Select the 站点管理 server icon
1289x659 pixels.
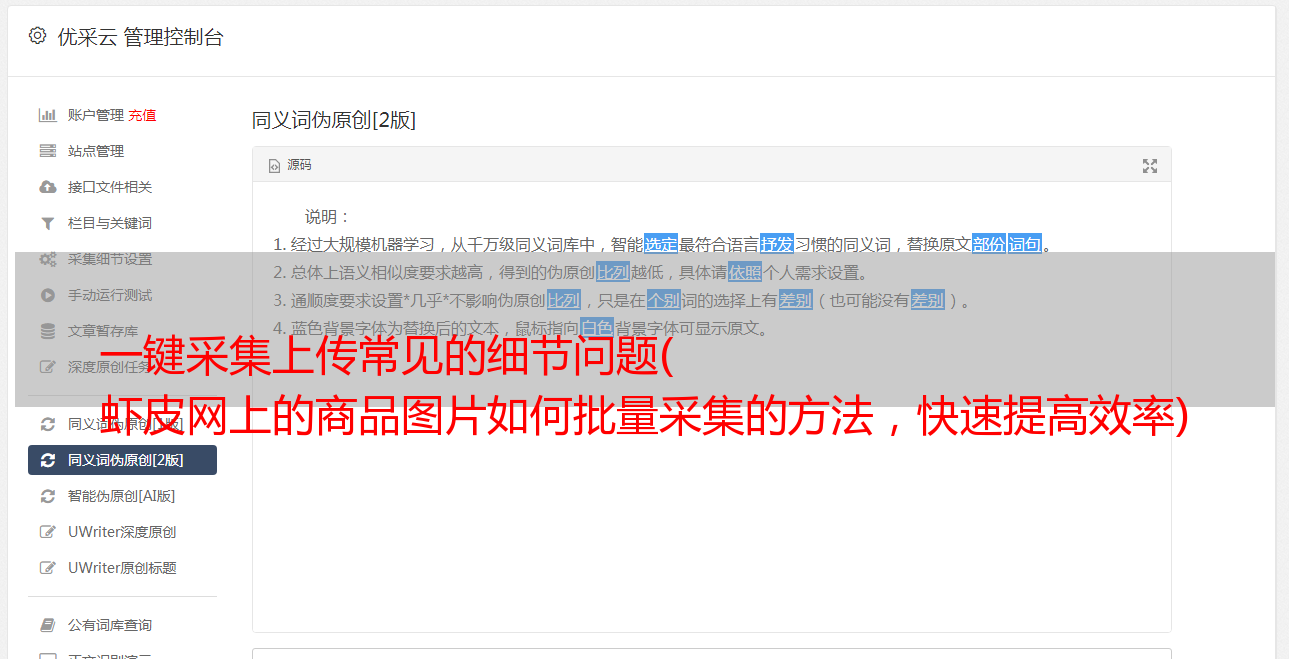click(47, 151)
